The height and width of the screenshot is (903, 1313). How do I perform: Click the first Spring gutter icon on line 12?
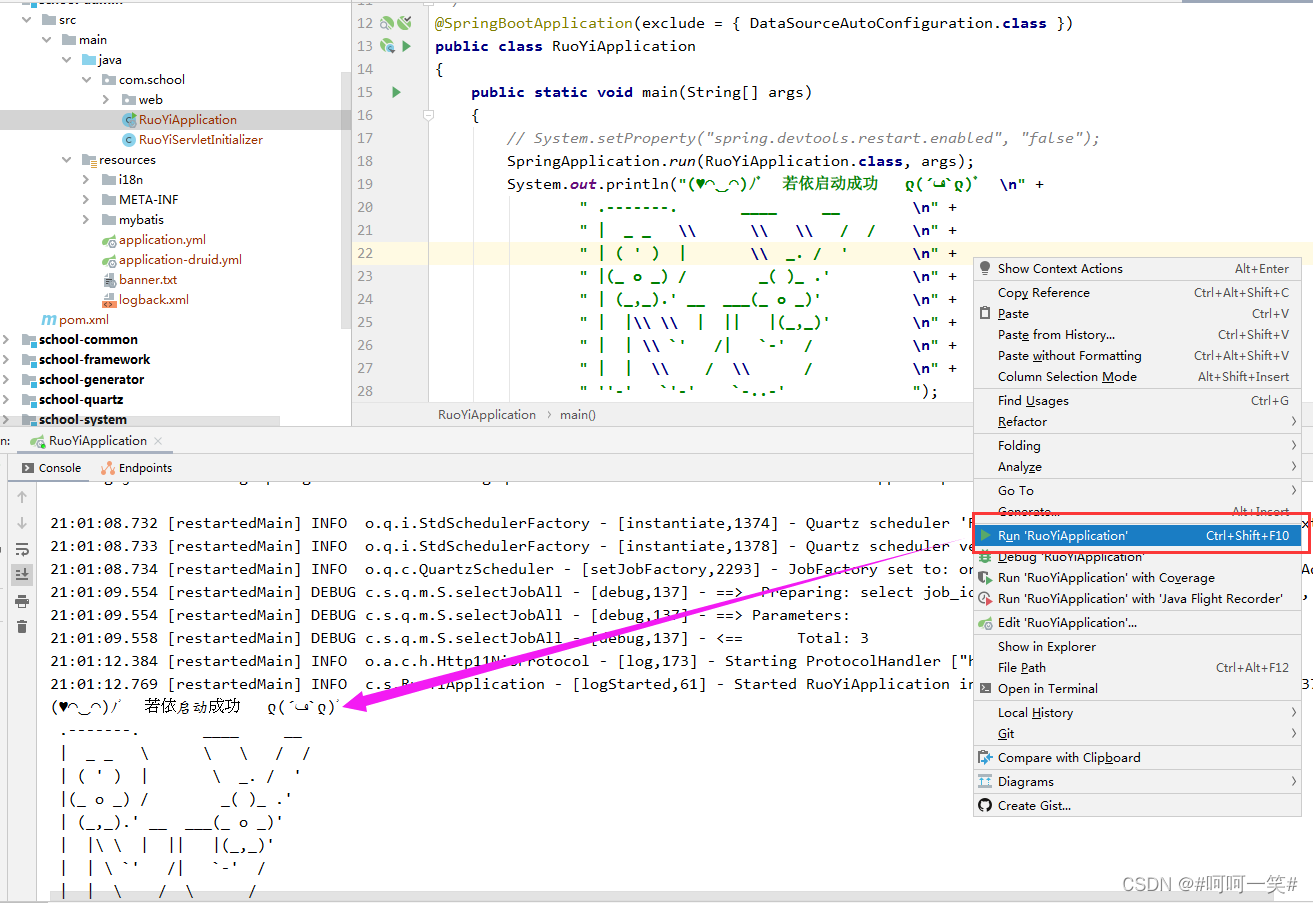click(x=386, y=23)
